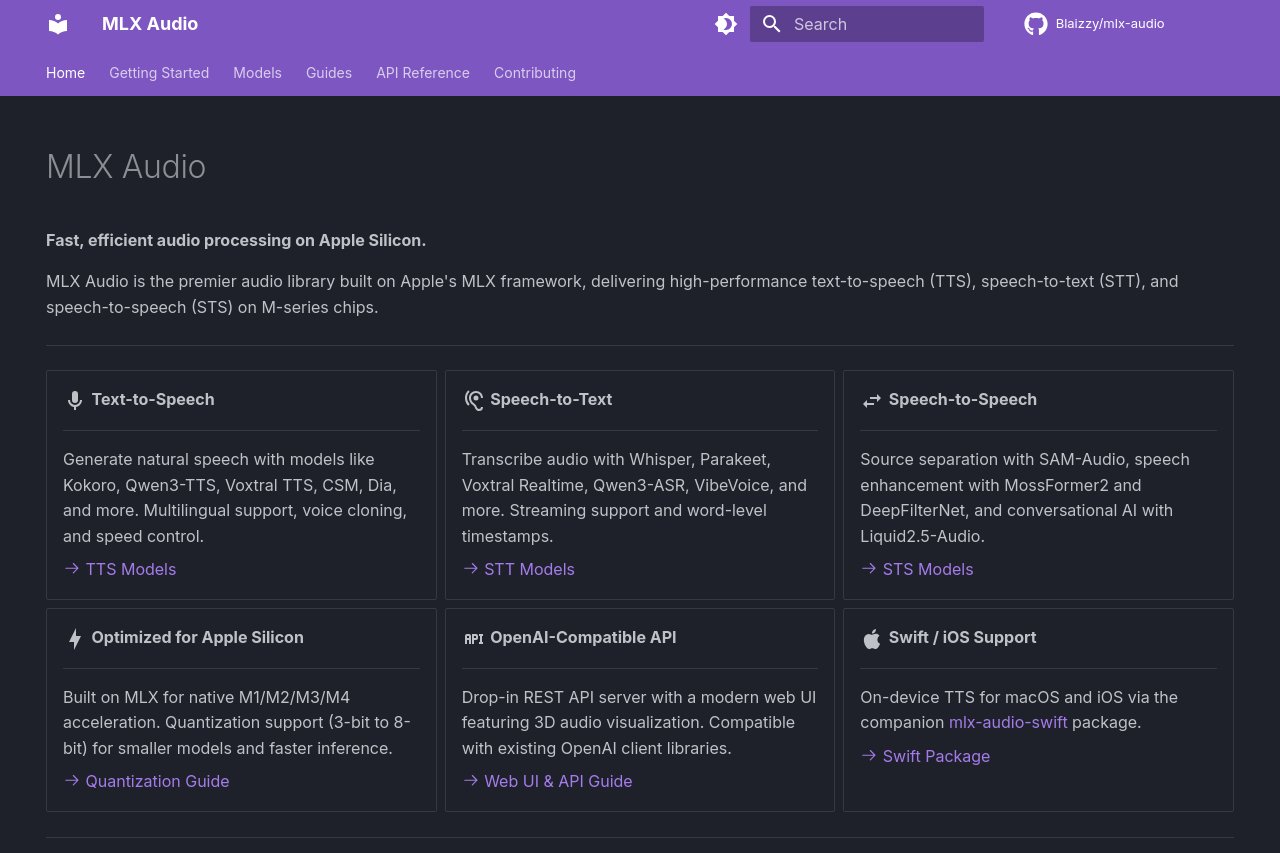Viewport: 1280px width, 853px height.
Task: Open the Getting Started tab
Action: pos(159,73)
